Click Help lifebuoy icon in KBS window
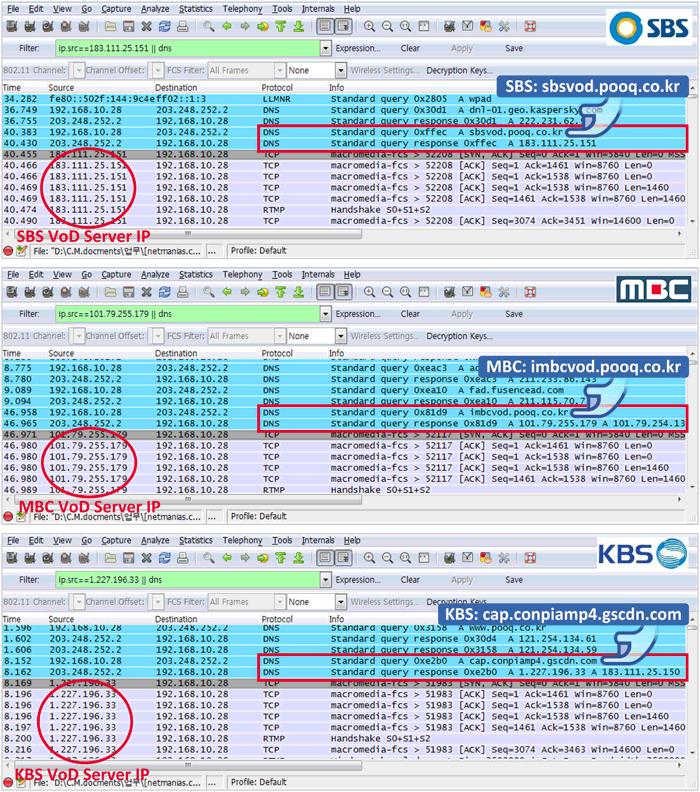Image resolution: width=700 pixels, height=792 pixels. pyautogui.click(x=530, y=558)
